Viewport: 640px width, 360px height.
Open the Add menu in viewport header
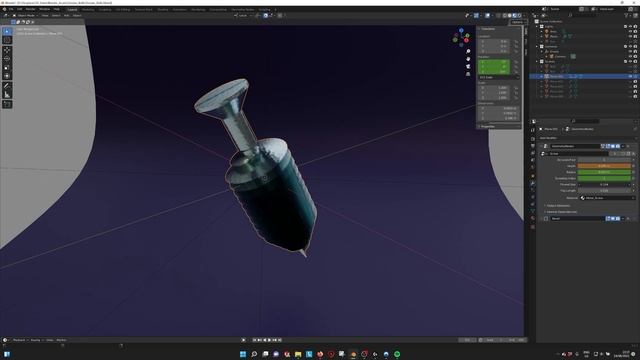coord(67,16)
